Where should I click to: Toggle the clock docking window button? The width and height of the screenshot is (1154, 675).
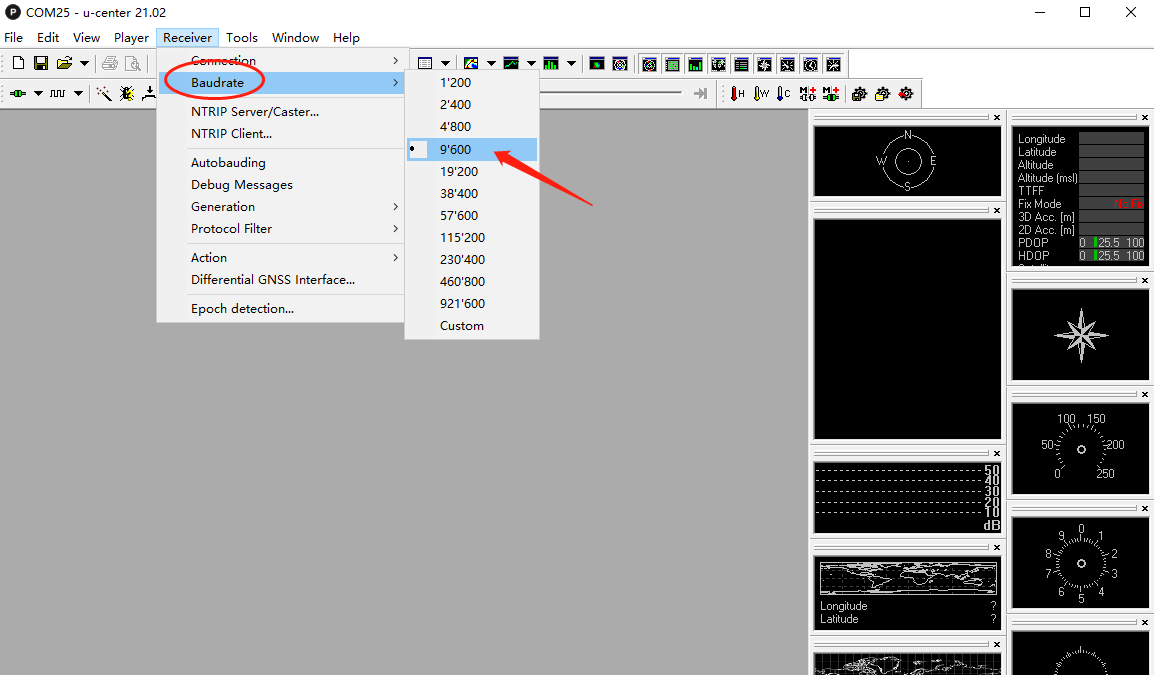coord(810,65)
